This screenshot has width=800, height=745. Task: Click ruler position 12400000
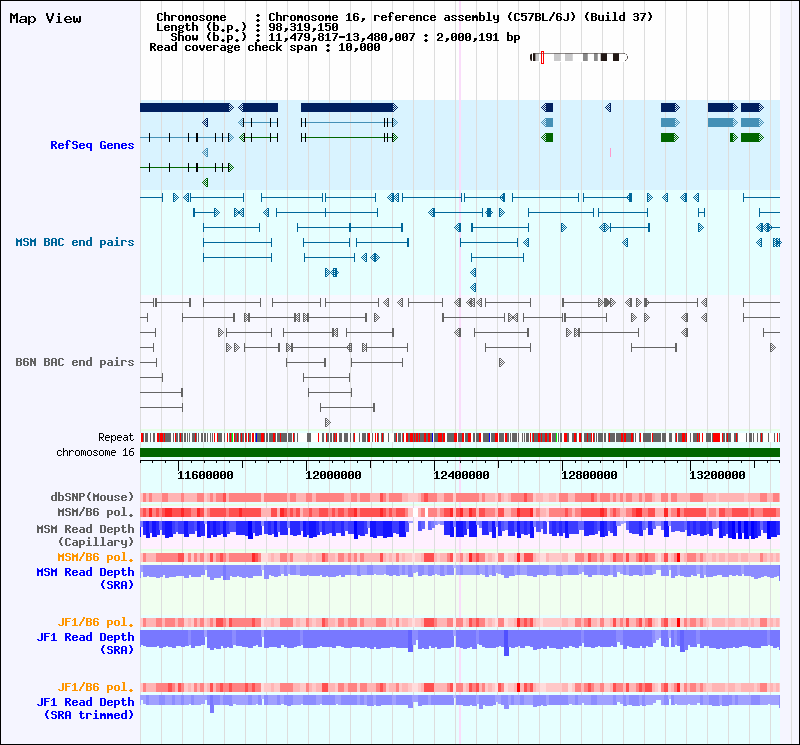click(x=461, y=476)
